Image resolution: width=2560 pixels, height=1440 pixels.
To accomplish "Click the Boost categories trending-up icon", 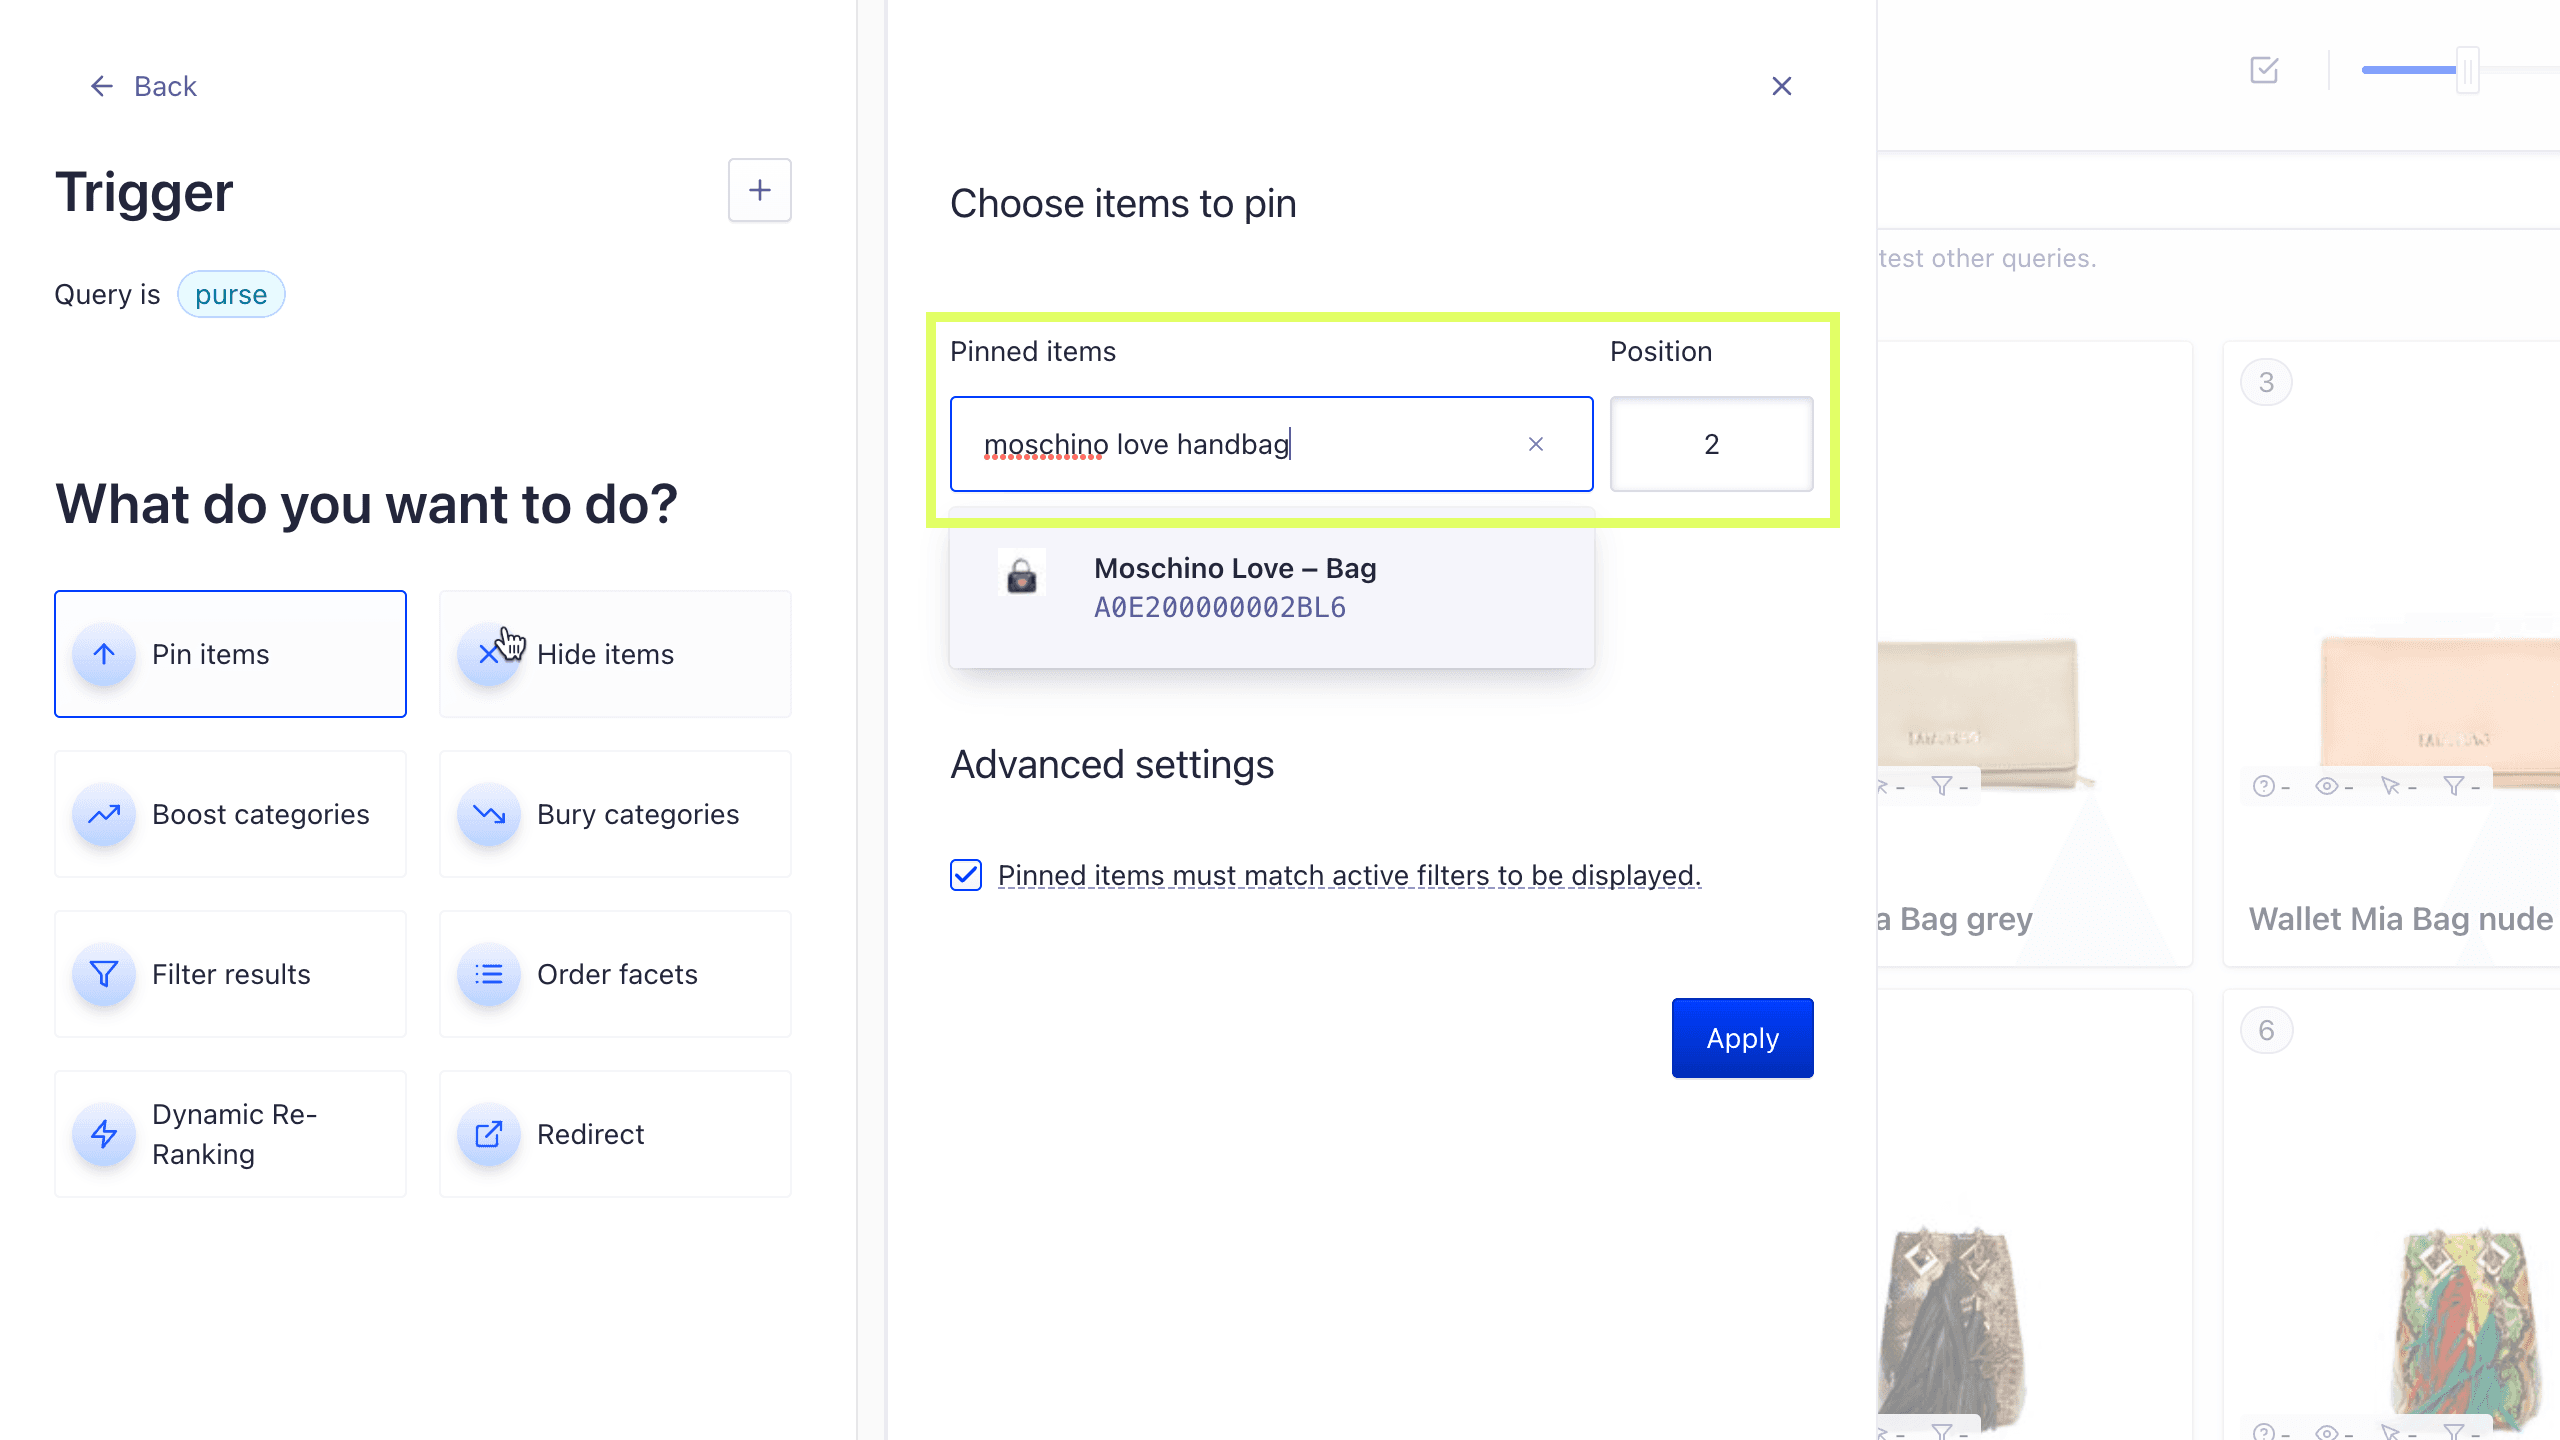I will [x=104, y=814].
